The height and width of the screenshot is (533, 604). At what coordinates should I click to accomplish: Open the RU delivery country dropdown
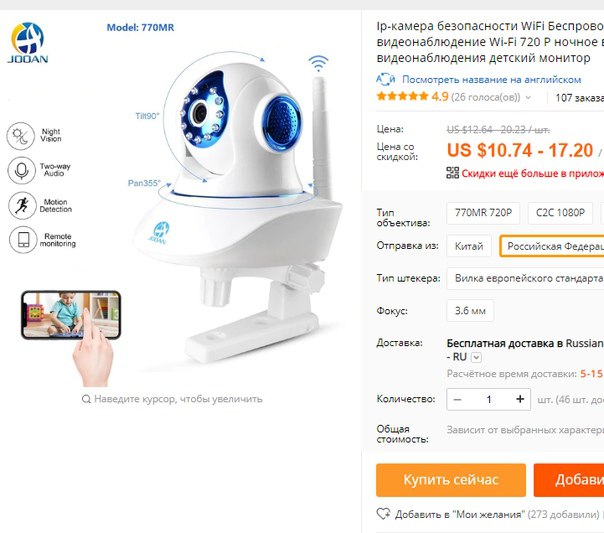476,357
